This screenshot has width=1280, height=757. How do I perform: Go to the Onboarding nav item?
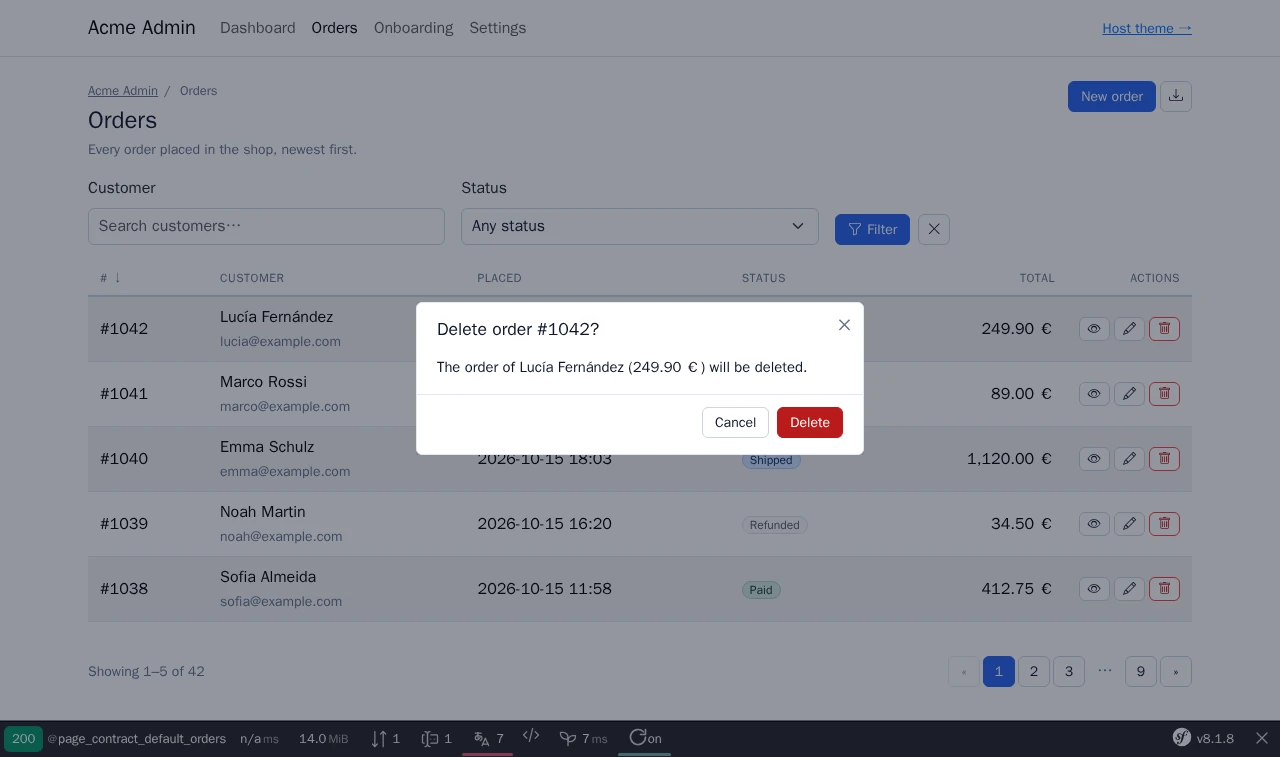tap(413, 28)
